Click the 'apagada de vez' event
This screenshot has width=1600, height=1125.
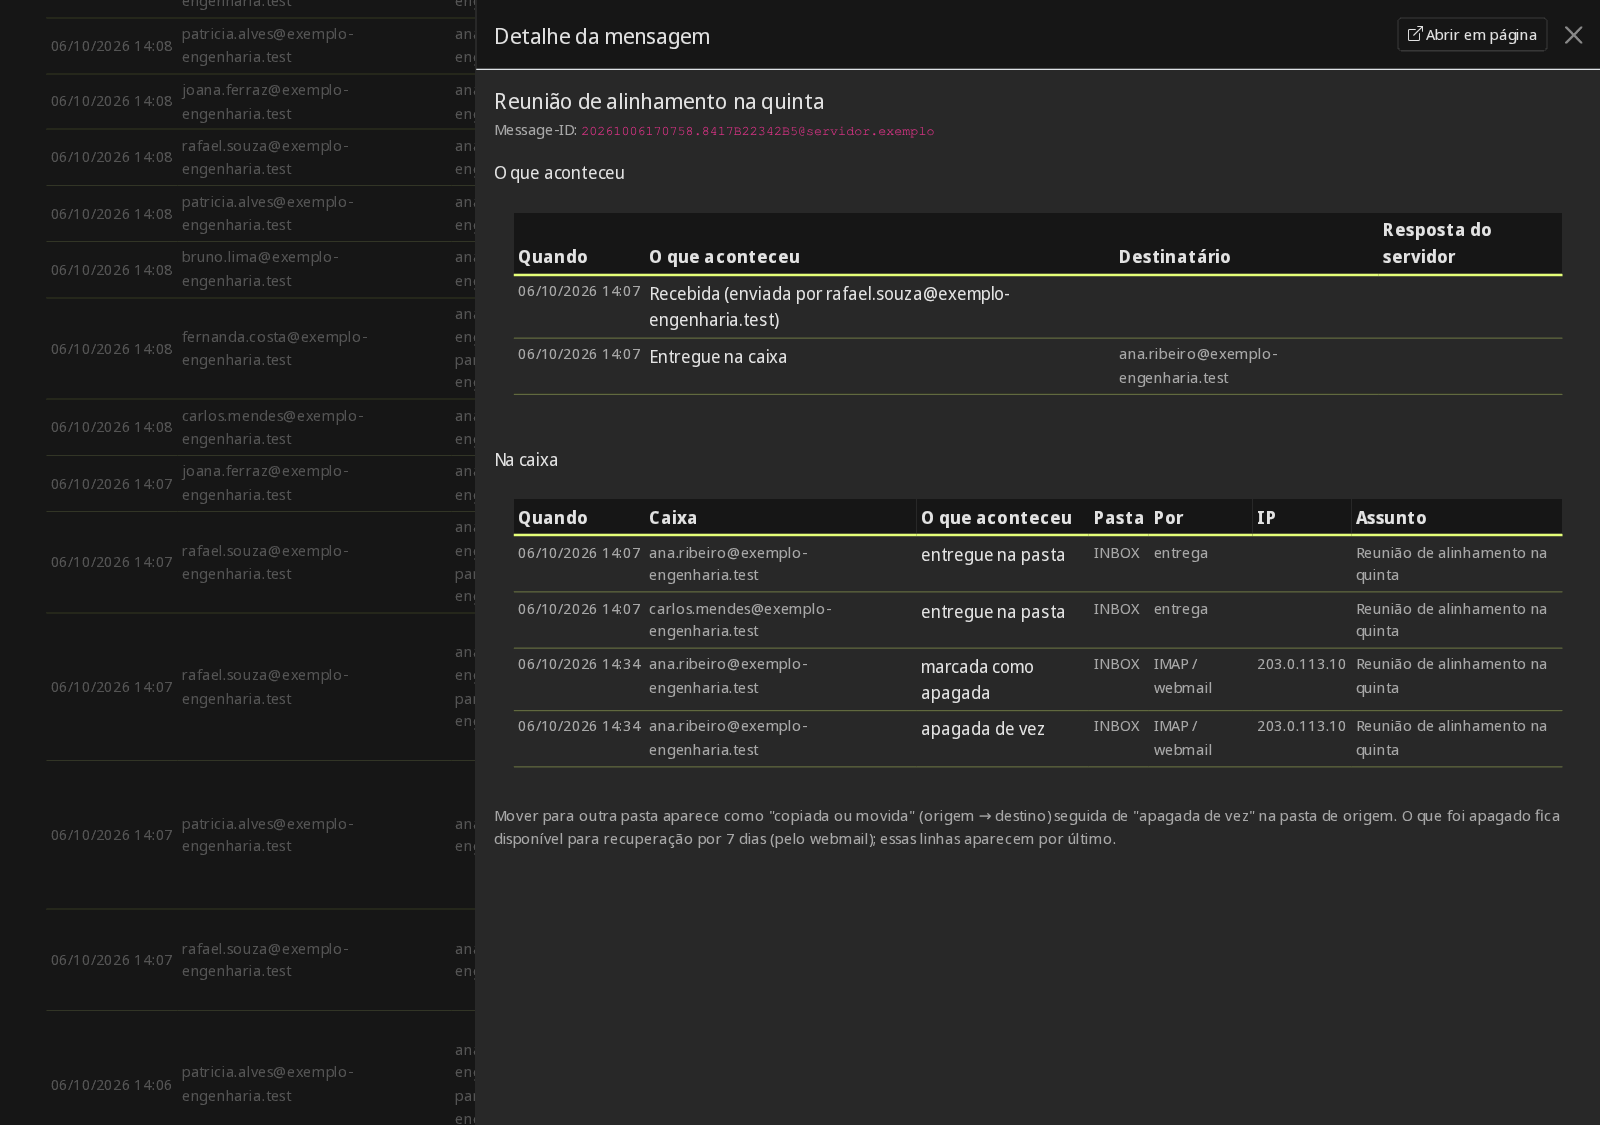[x=982, y=729]
